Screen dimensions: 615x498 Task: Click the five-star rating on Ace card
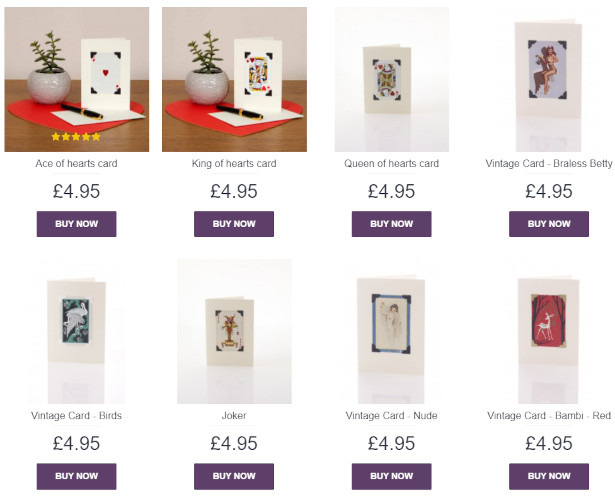click(76, 136)
